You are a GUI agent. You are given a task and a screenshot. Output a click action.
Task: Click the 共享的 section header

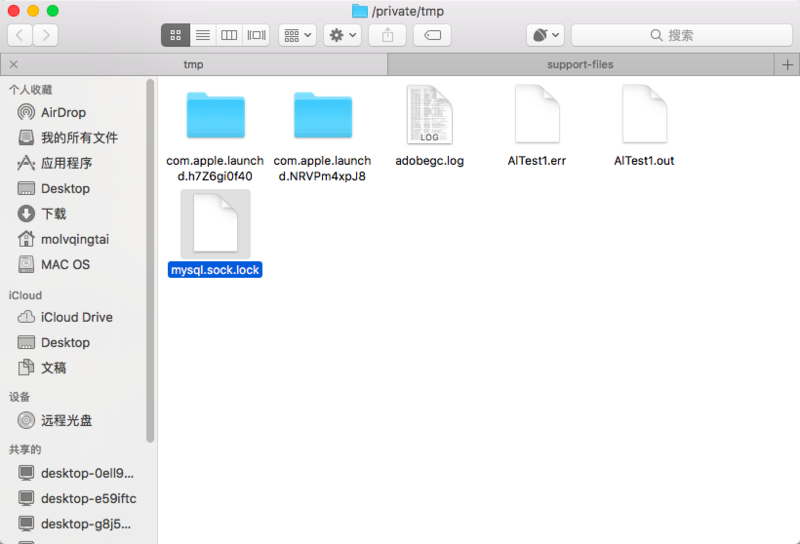[x=25, y=450]
